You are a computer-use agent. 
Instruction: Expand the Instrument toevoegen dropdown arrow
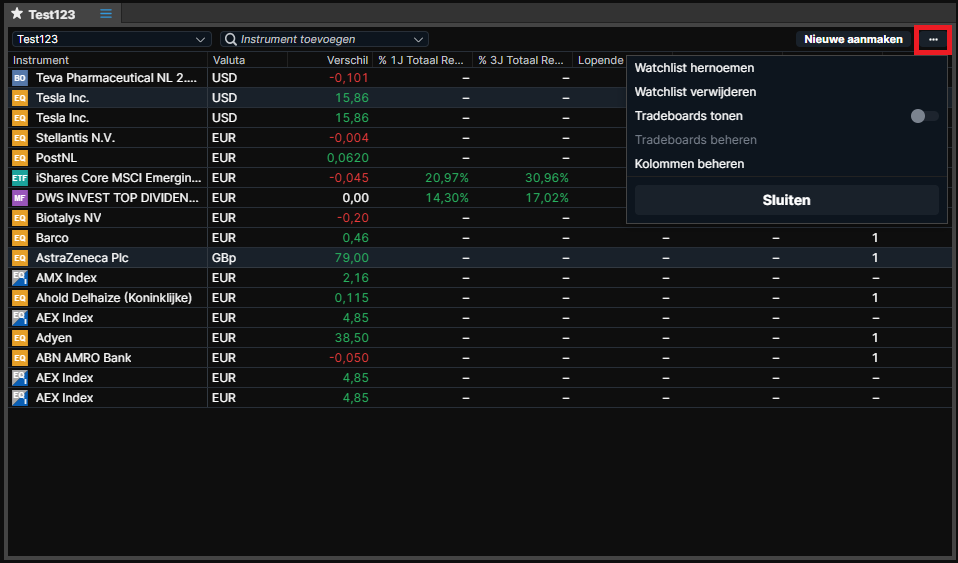419,39
